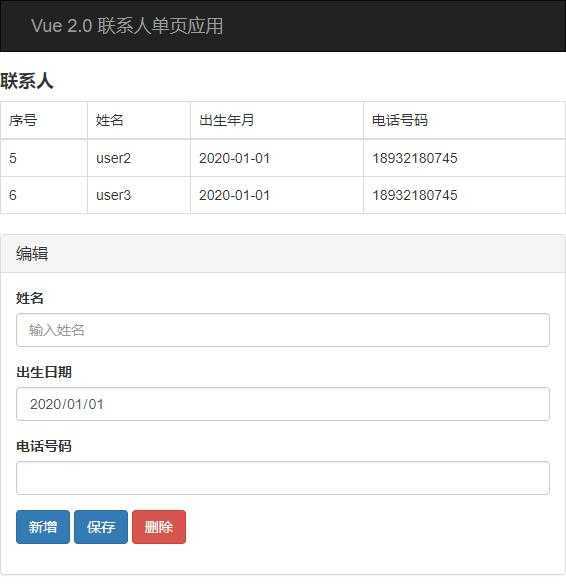Click the 联系人 heading
Image resolution: width=566 pixels, height=584 pixels.
tap(27, 81)
